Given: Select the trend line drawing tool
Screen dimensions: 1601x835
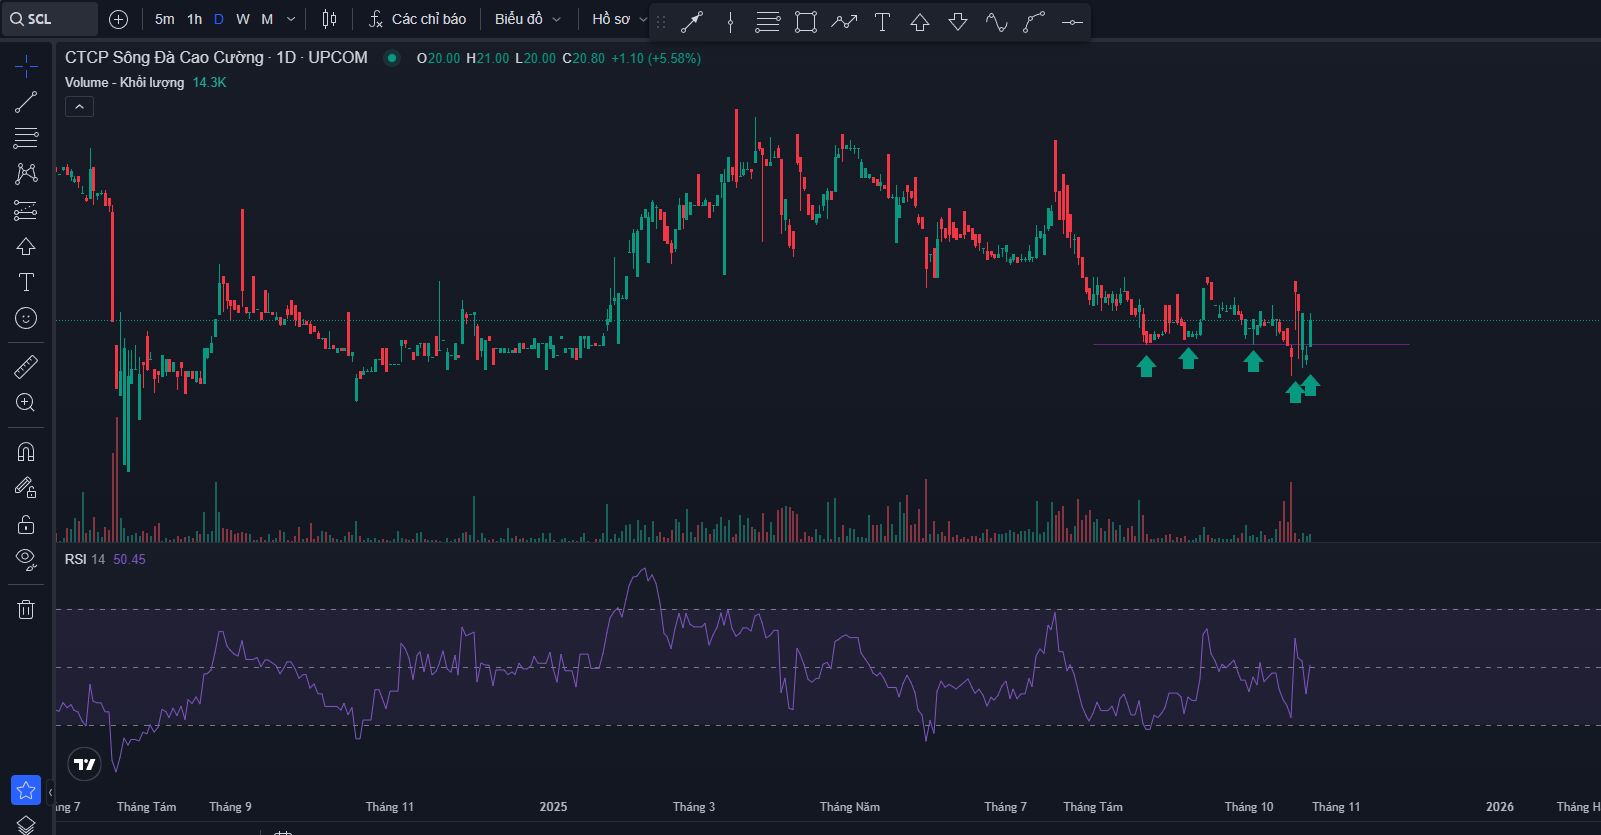Looking at the screenshot, I should pyautogui.click(x=26, y=102).
